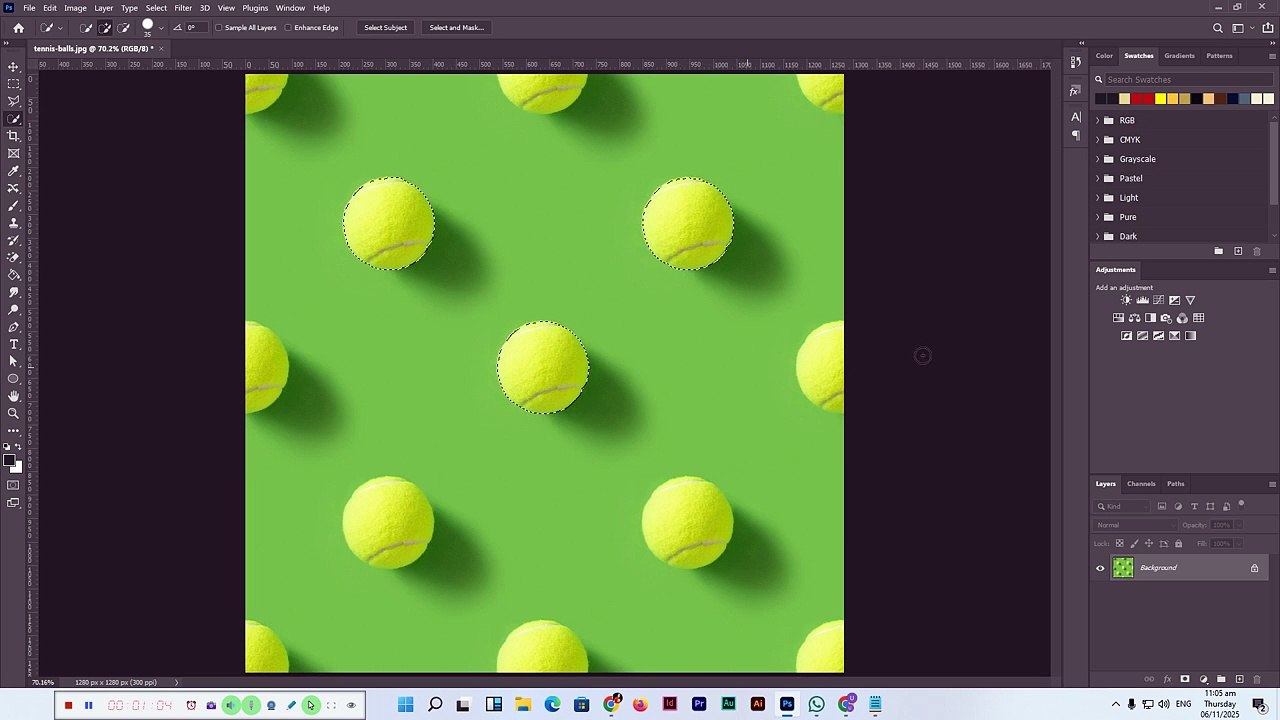The height and width of the screenshot is (720, 1280).
Task: Expand the Grayscale swatch group
Action: pos(1097,159)
